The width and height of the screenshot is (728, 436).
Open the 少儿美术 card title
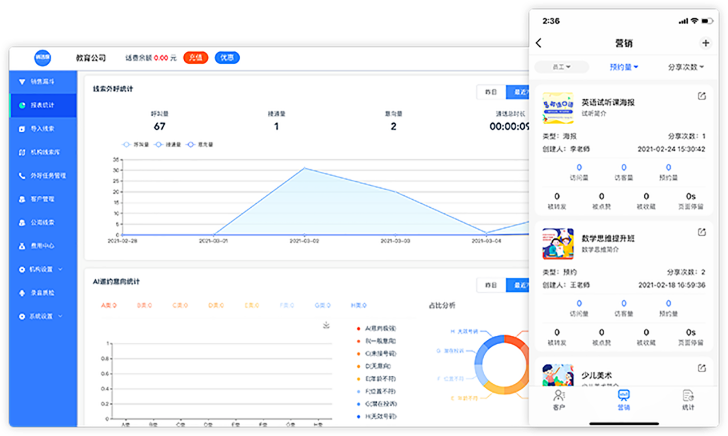(x=597, y=375)
